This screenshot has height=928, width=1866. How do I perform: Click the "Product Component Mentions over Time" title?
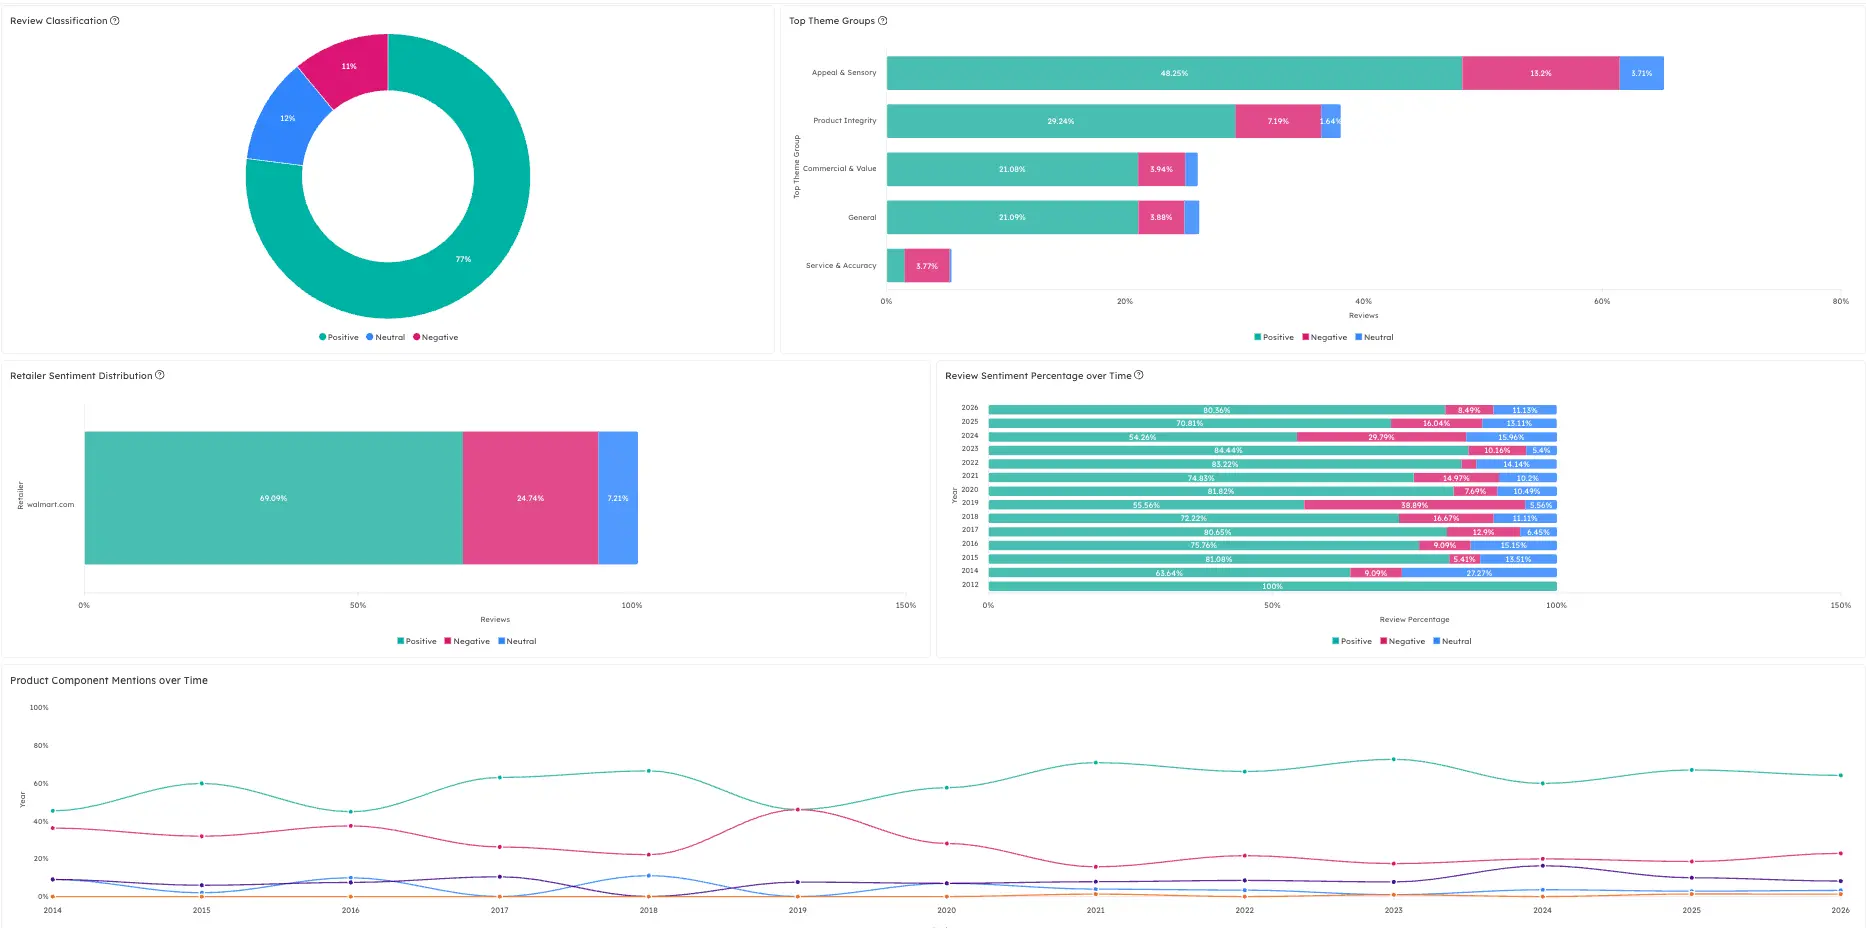pos(109,680)
